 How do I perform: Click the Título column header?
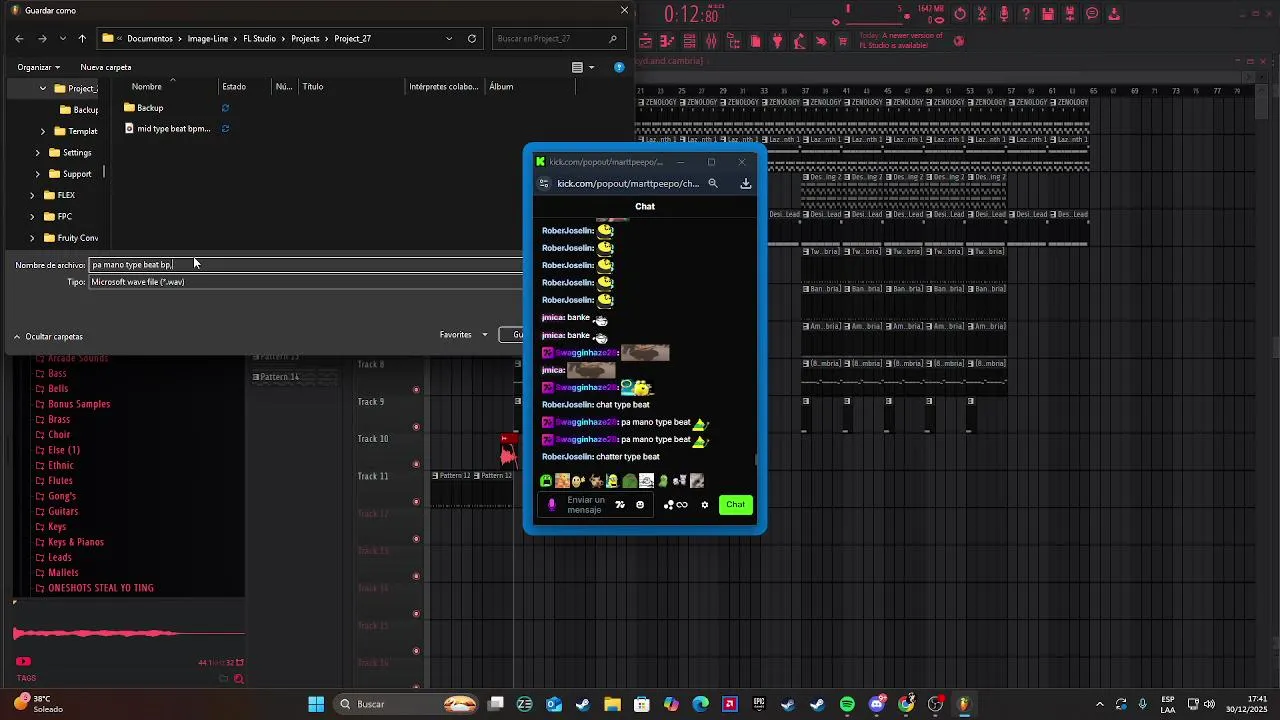313,86
